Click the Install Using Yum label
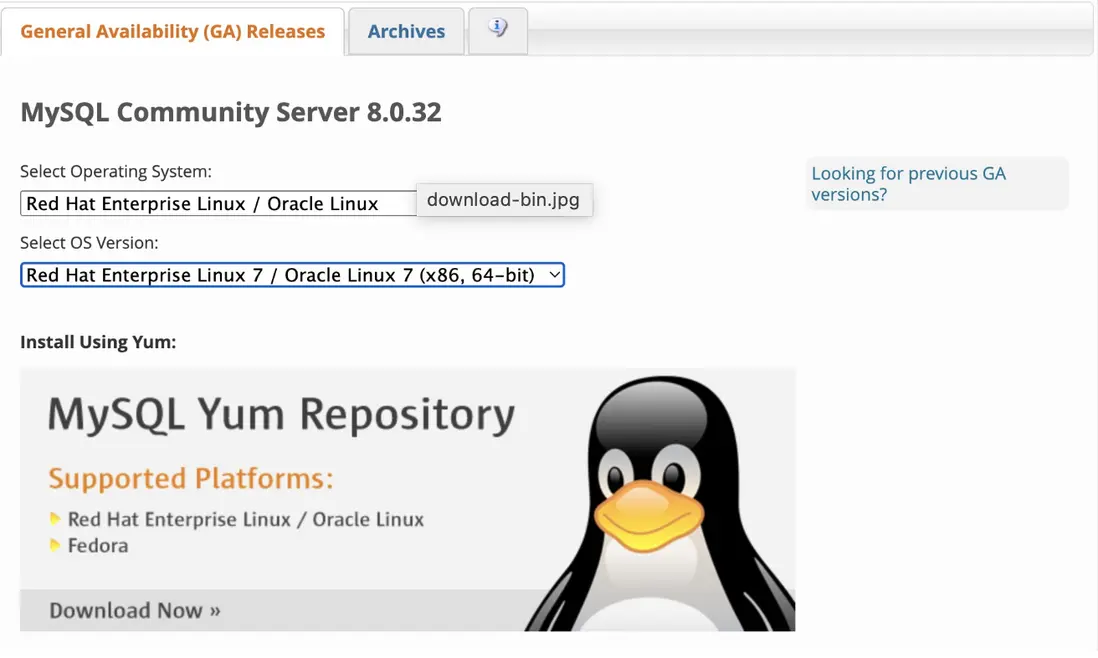The width and height of the screenshot is (1098, 658). [x=98, y=342]
